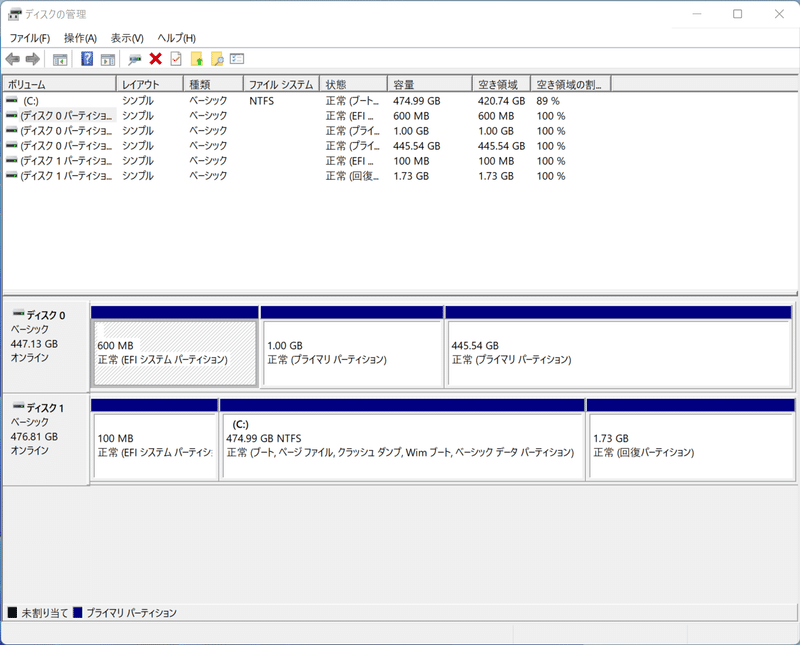Sort by the ボリューム column header
Image resolution: width=800 pixels, height=645 pixels.
[60, 84]
